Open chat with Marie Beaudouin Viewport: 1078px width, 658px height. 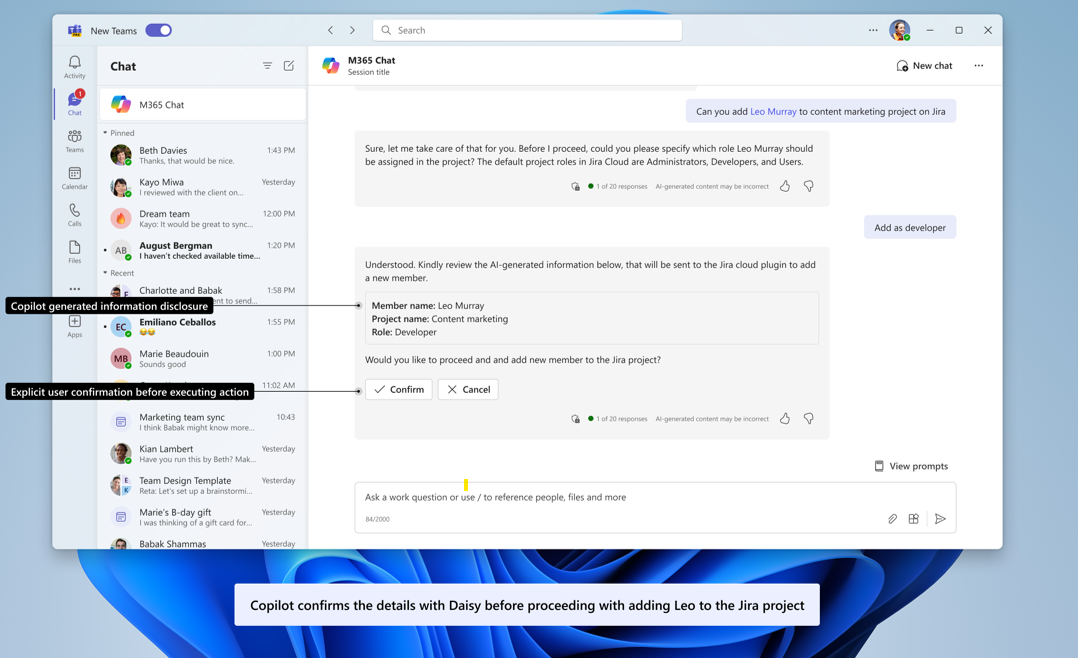pos(202,358)
